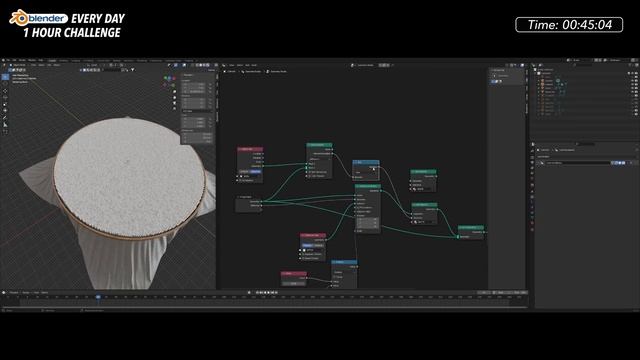640x360 pixels.
Task: Toggle Hole Tolerant on Mesh Boolean node
Action: [x=309, y=176]
